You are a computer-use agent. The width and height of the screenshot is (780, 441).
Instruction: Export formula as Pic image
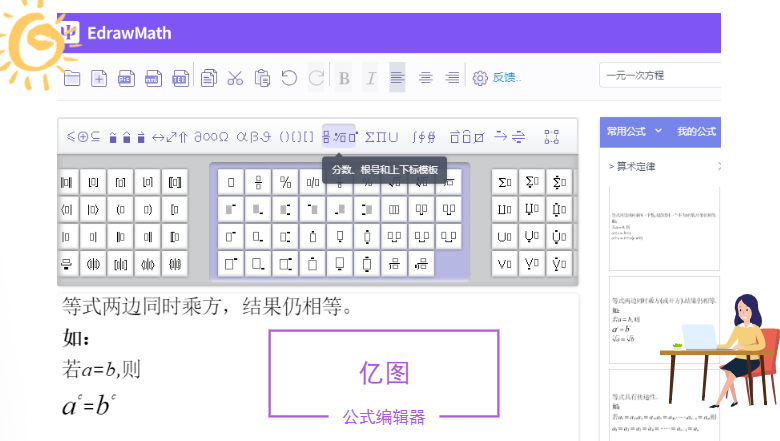tap(126, 78)
